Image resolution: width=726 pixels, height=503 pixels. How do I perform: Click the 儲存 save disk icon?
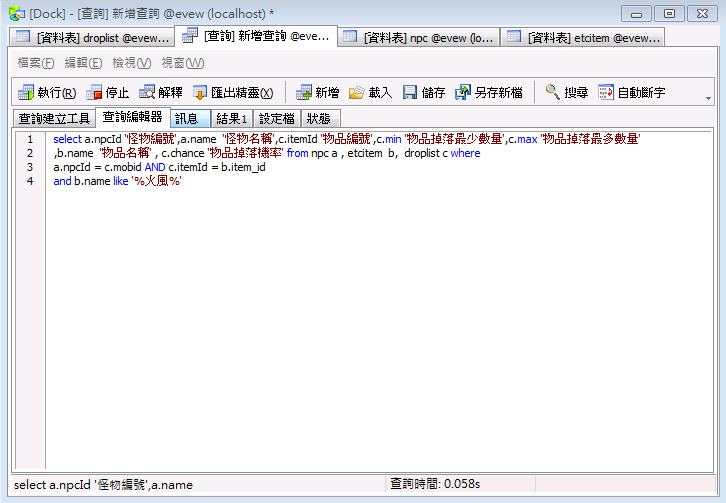pos(410,93)
